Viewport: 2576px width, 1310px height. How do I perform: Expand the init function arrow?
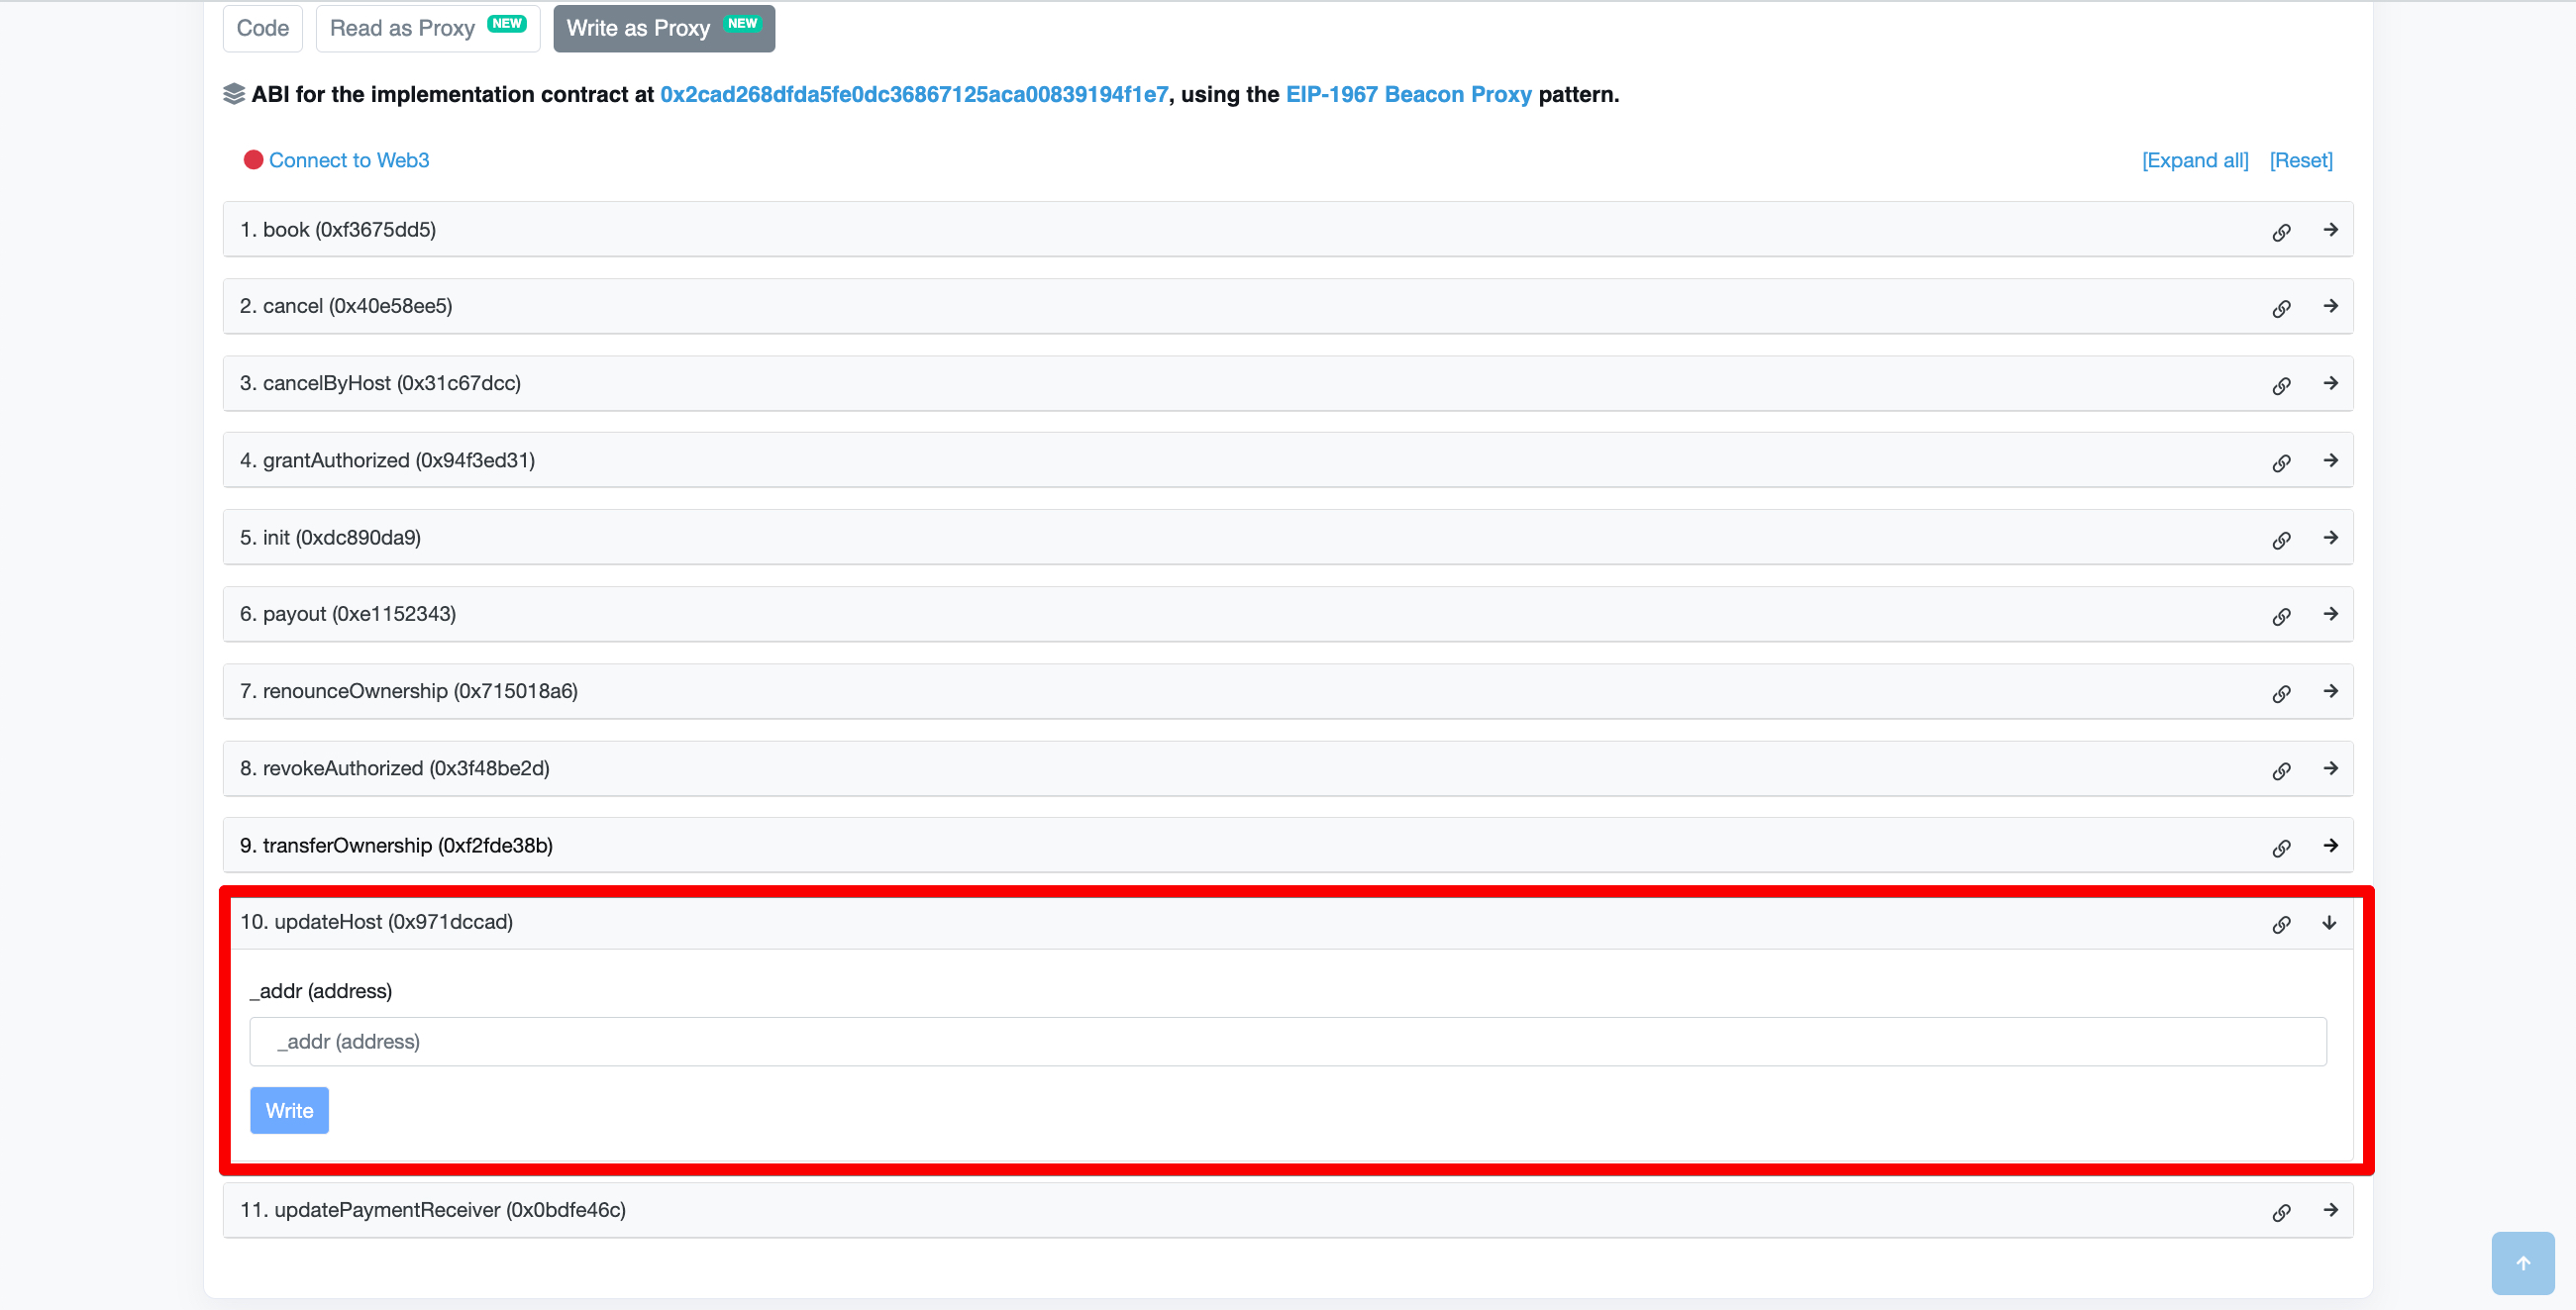(x=2330, y=537)
